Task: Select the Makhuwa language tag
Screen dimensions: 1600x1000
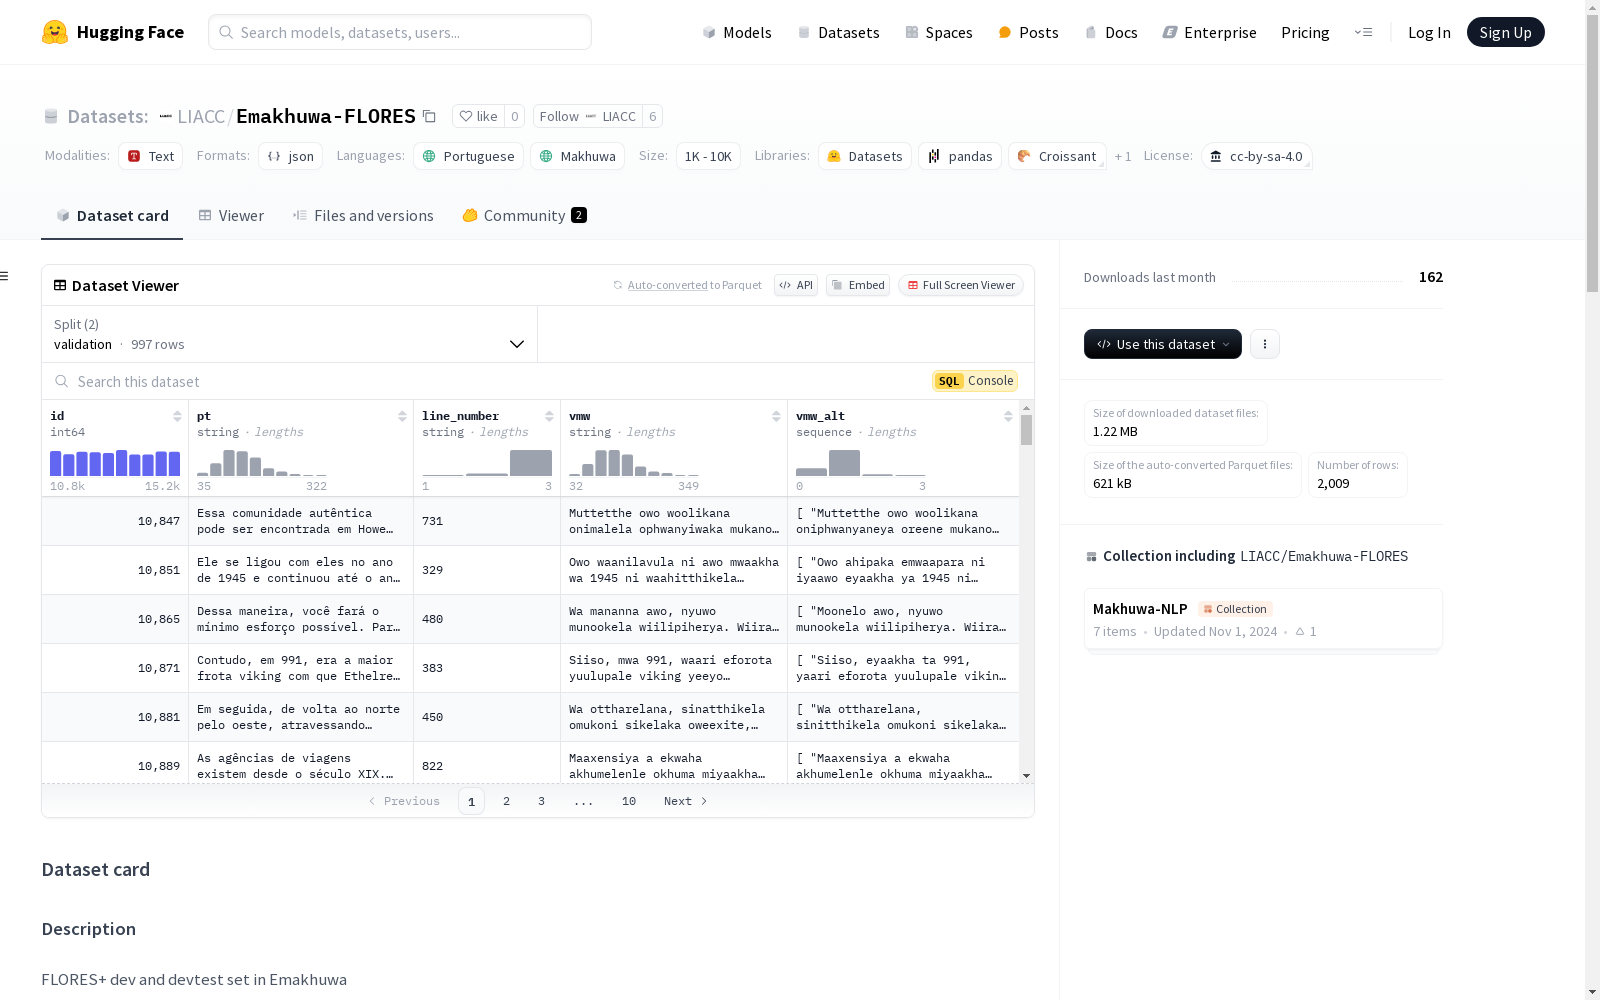Action: tap(578, 156)
